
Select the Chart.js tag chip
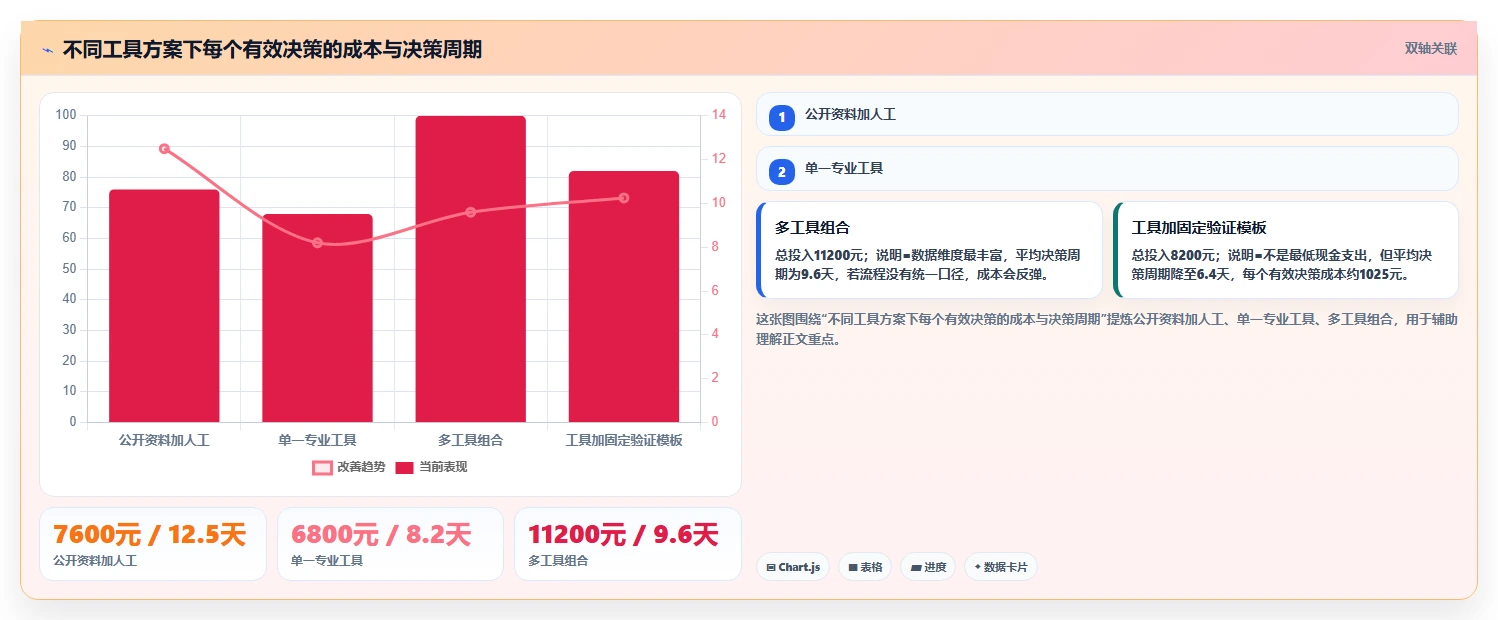point(792,567)
